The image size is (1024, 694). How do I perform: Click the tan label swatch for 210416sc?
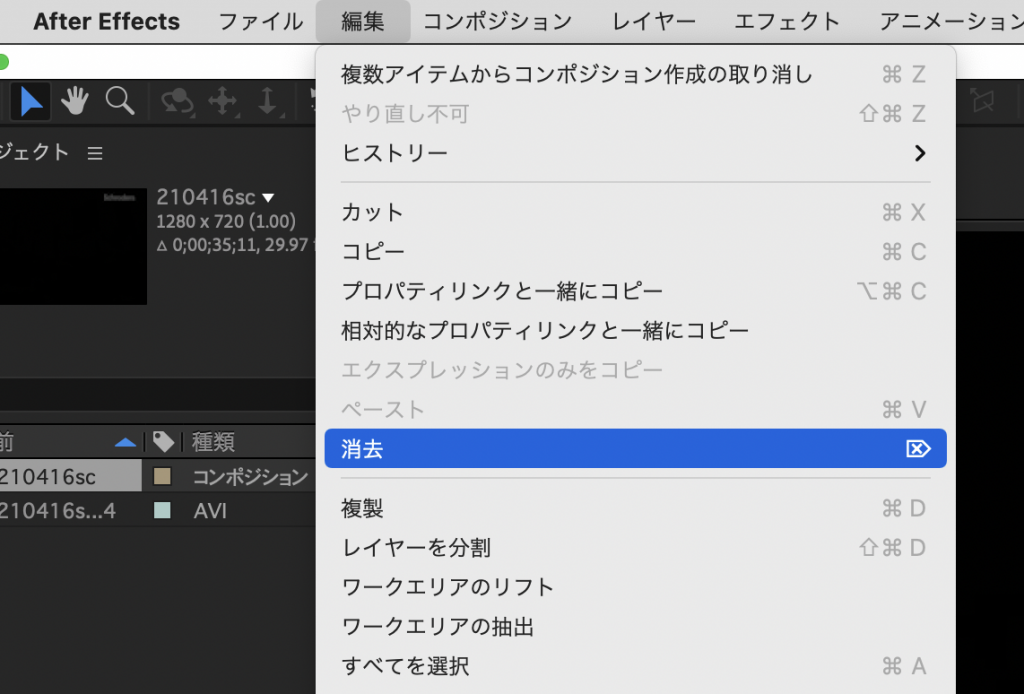(163, 477)
